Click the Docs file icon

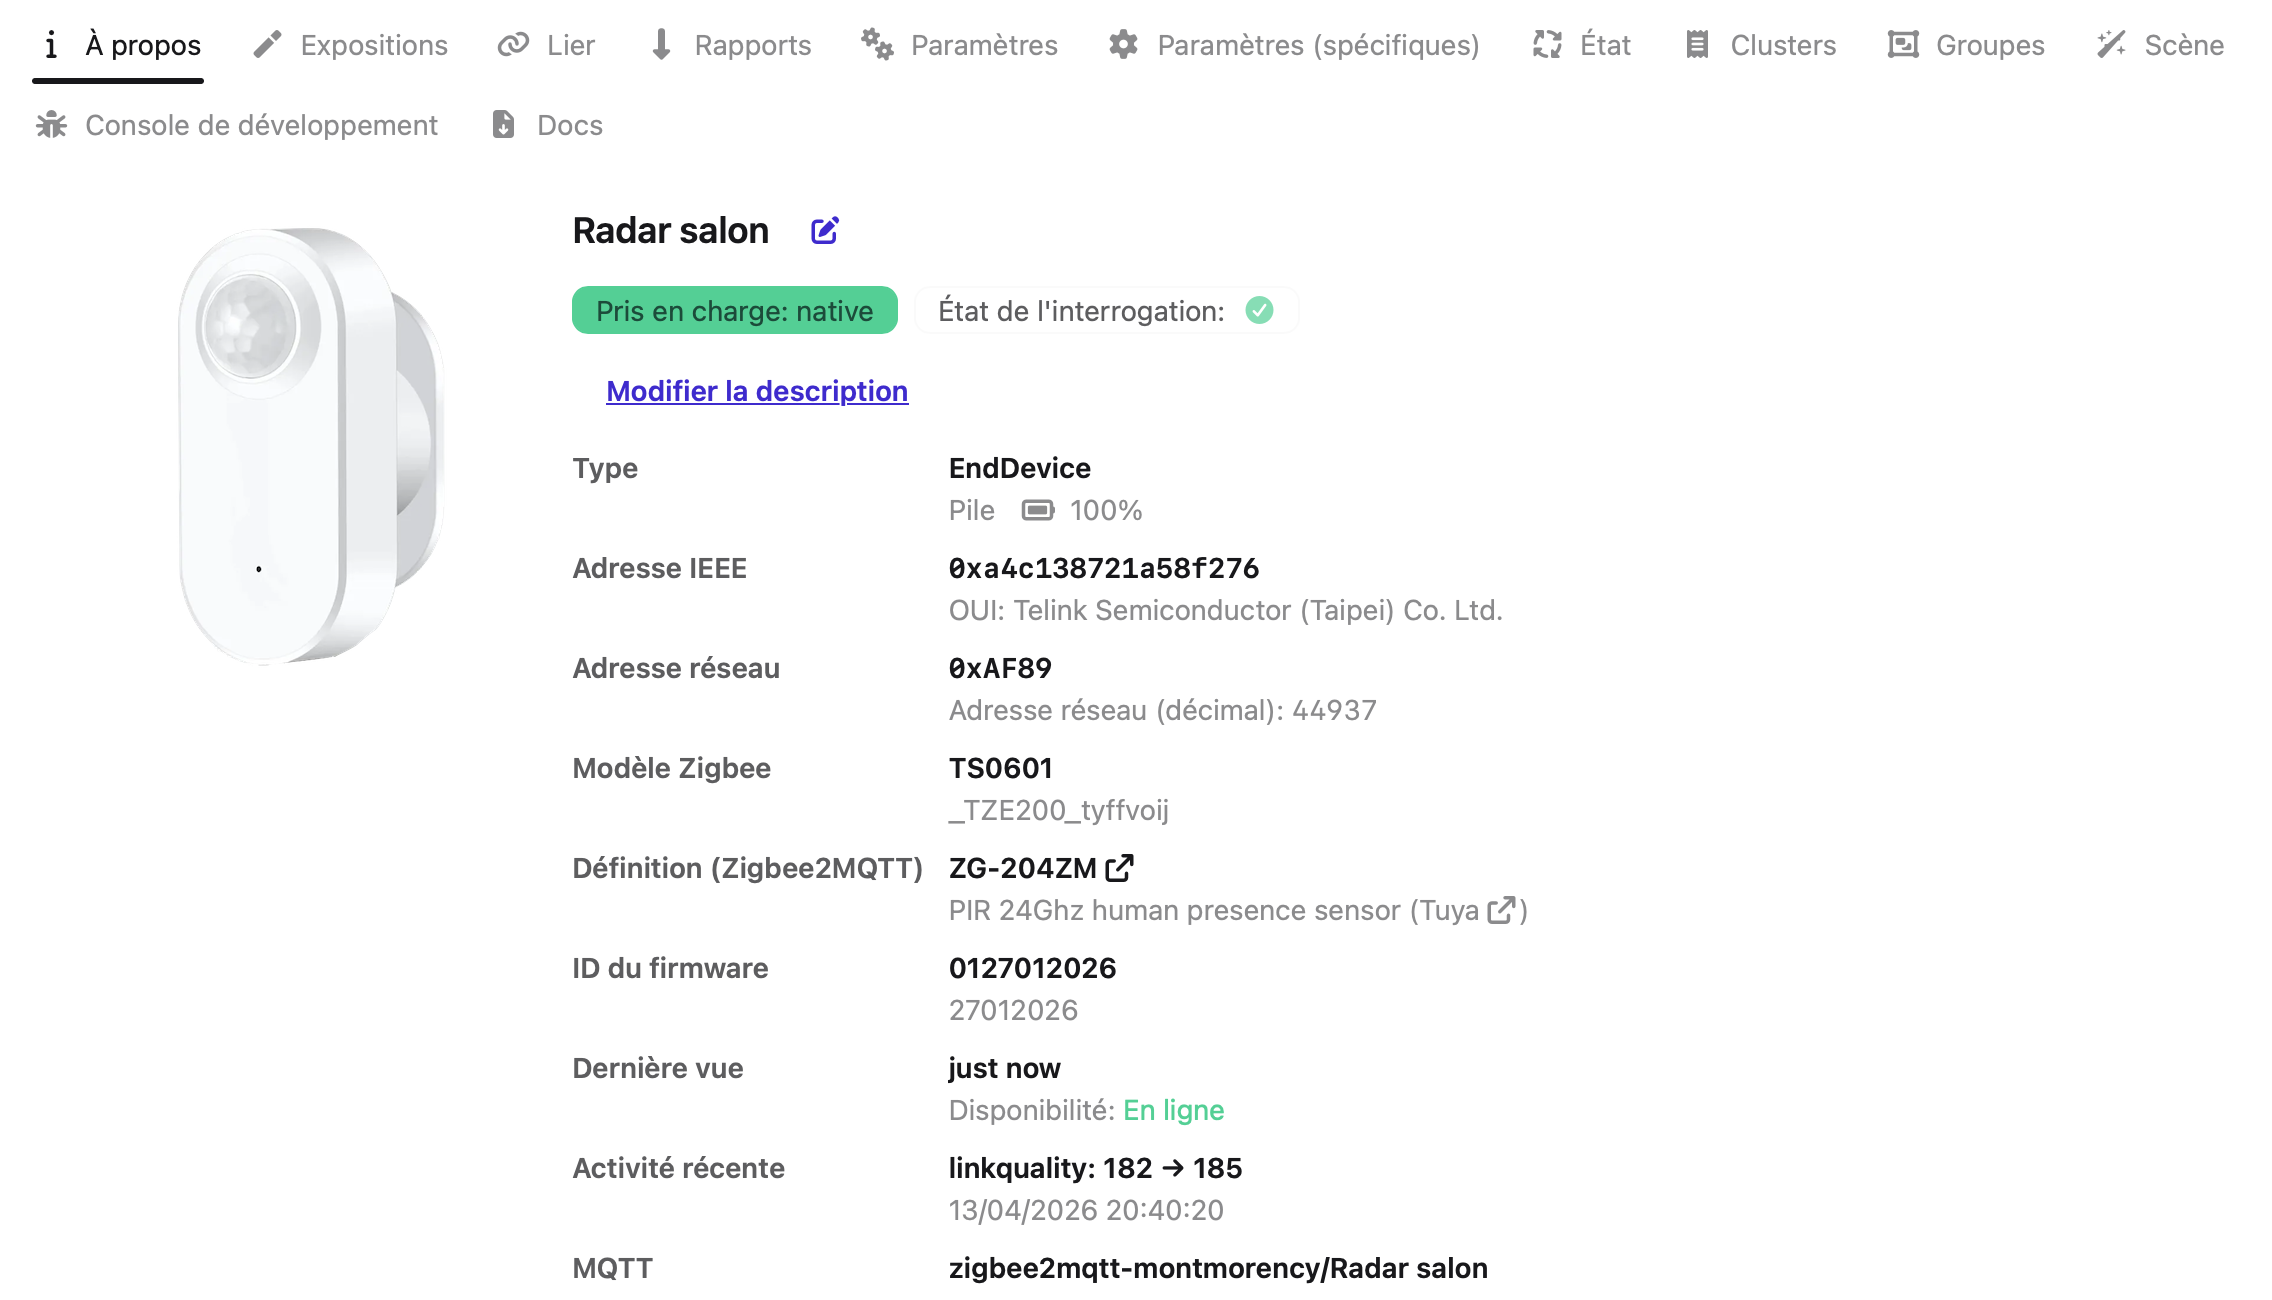504,125
